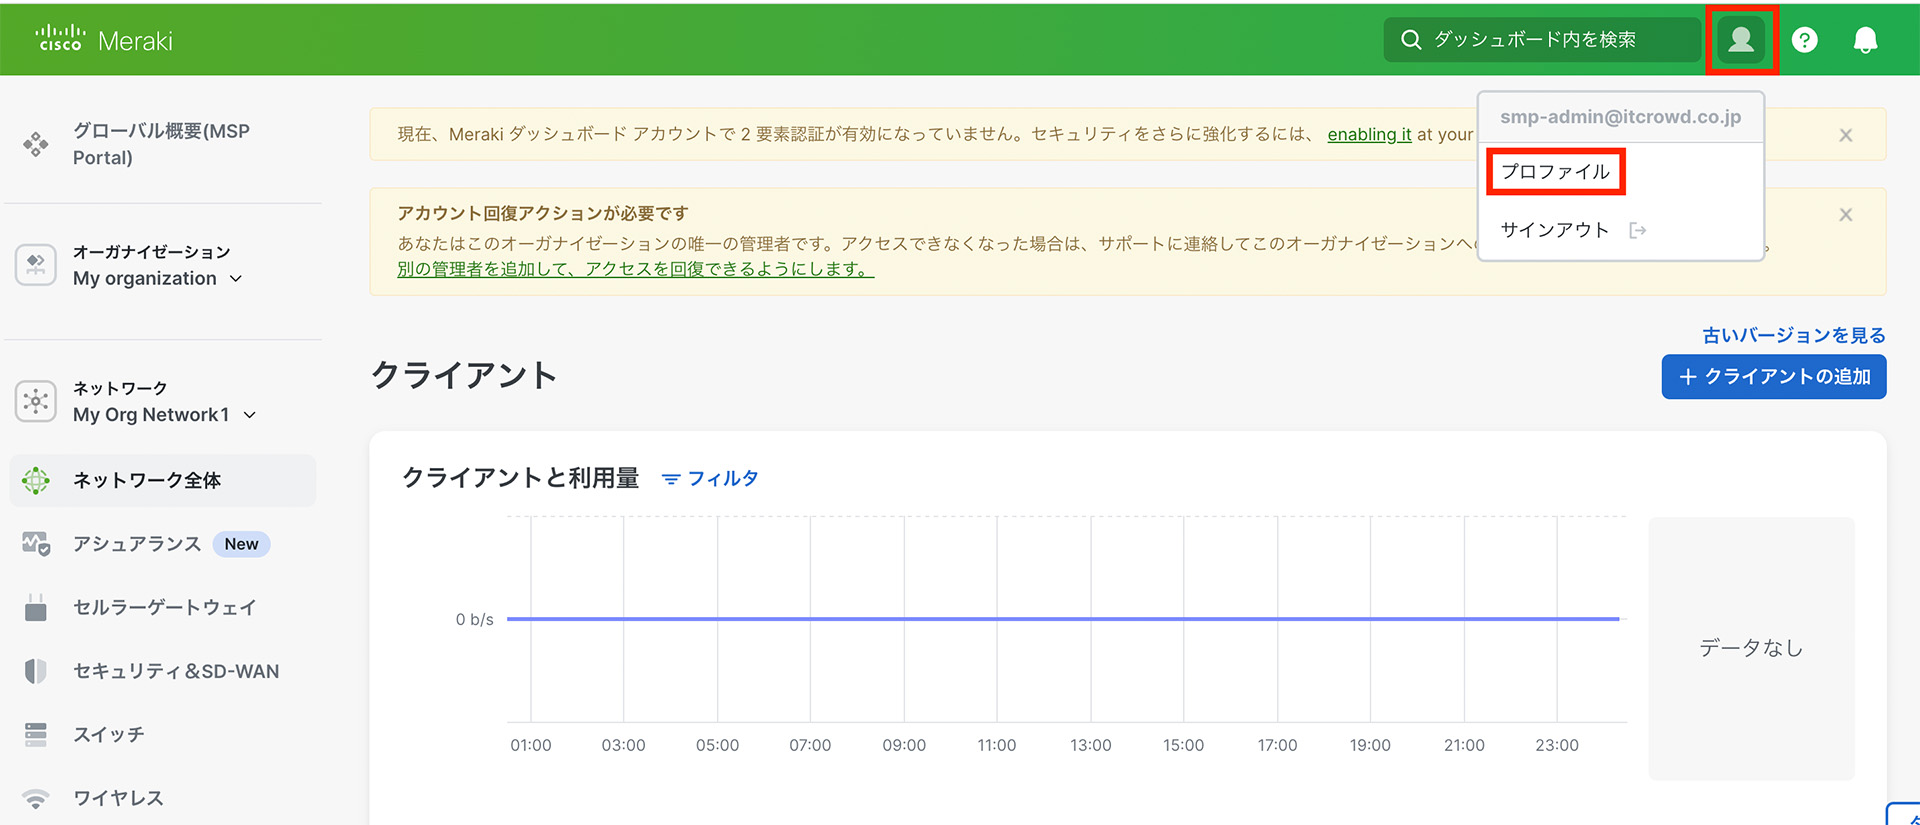Image resolution: width=1920 pixels, height=825 pixels.
Task: Click the 古いバージョンを見る link
Action: [x=1793, y=335]
